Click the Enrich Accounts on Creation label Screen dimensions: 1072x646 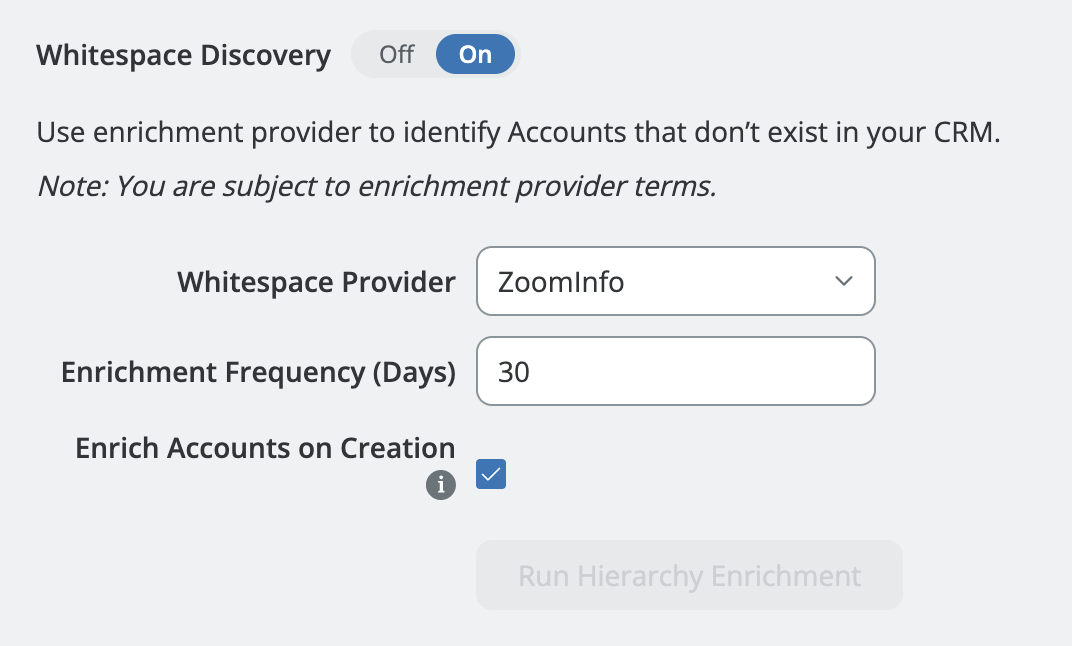(265, 448)
